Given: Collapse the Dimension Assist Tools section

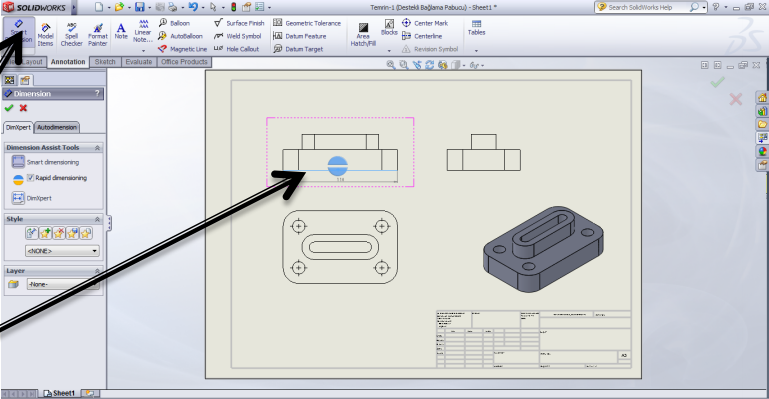Looking at the screenshot, I should (x=97, y=148).
